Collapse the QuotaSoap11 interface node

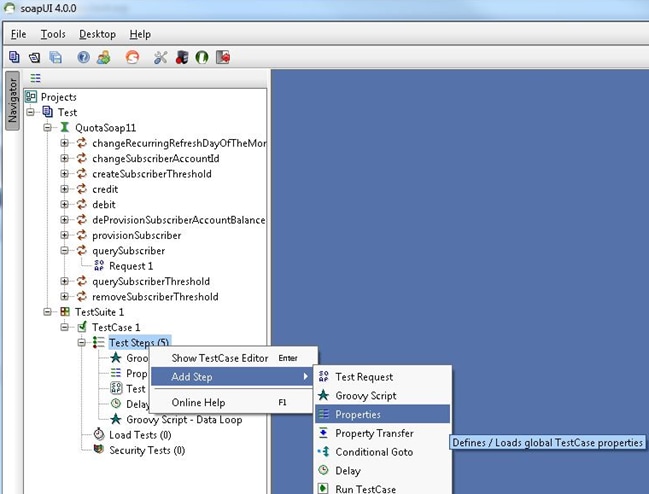48,127
